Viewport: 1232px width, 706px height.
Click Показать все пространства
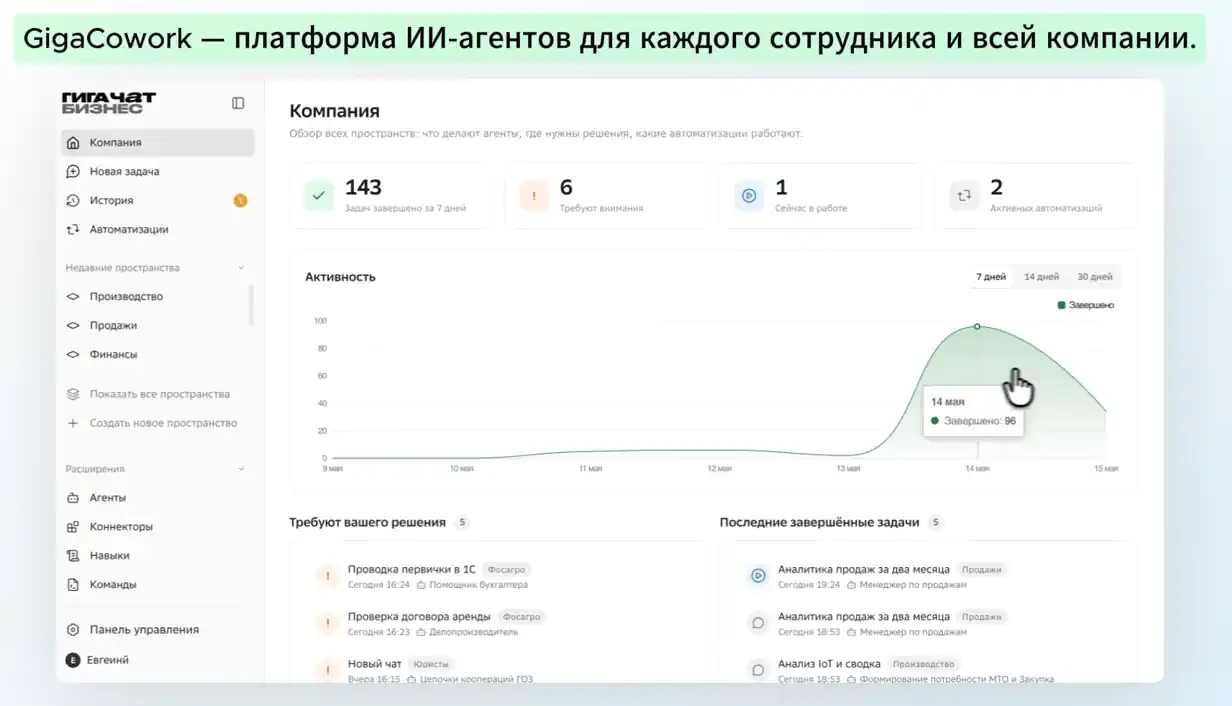159,394
